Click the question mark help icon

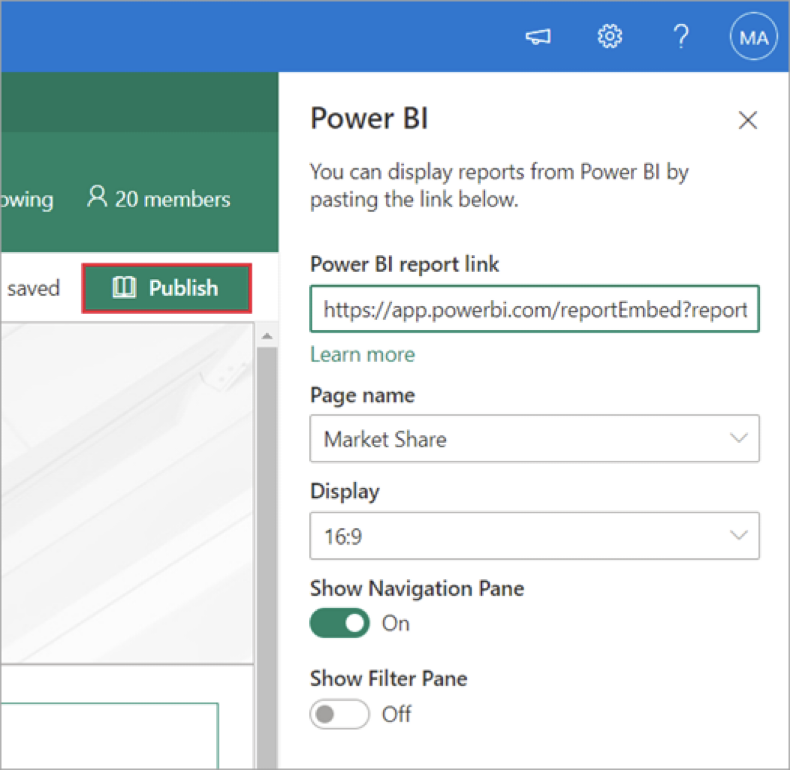click(681, 37)
